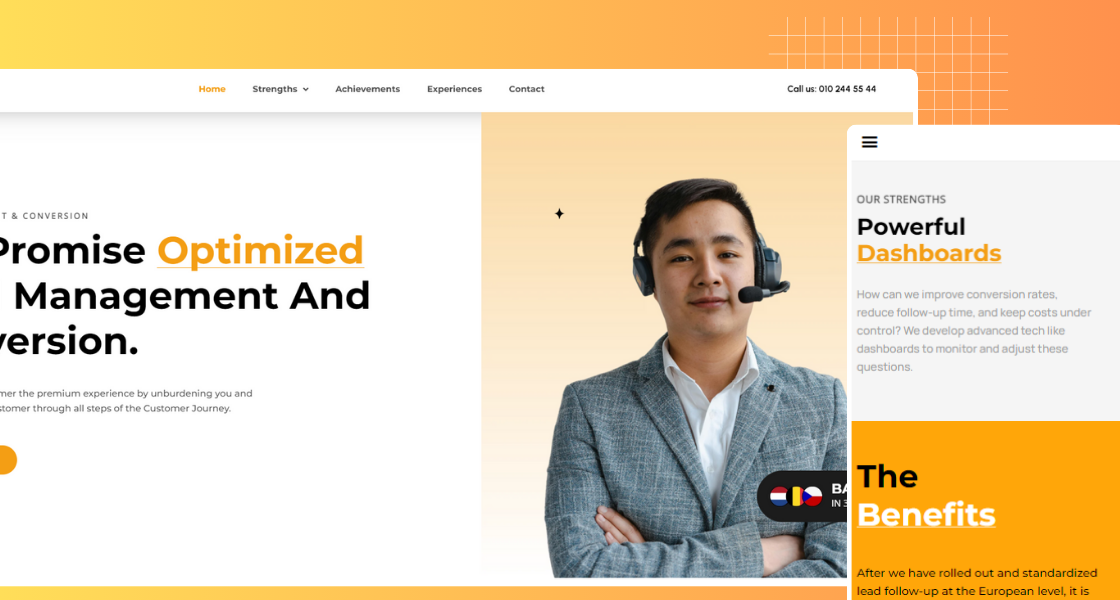Click the black sparkle star icon
This screenshot has height=600, width=1120.
tap(559, 214)
